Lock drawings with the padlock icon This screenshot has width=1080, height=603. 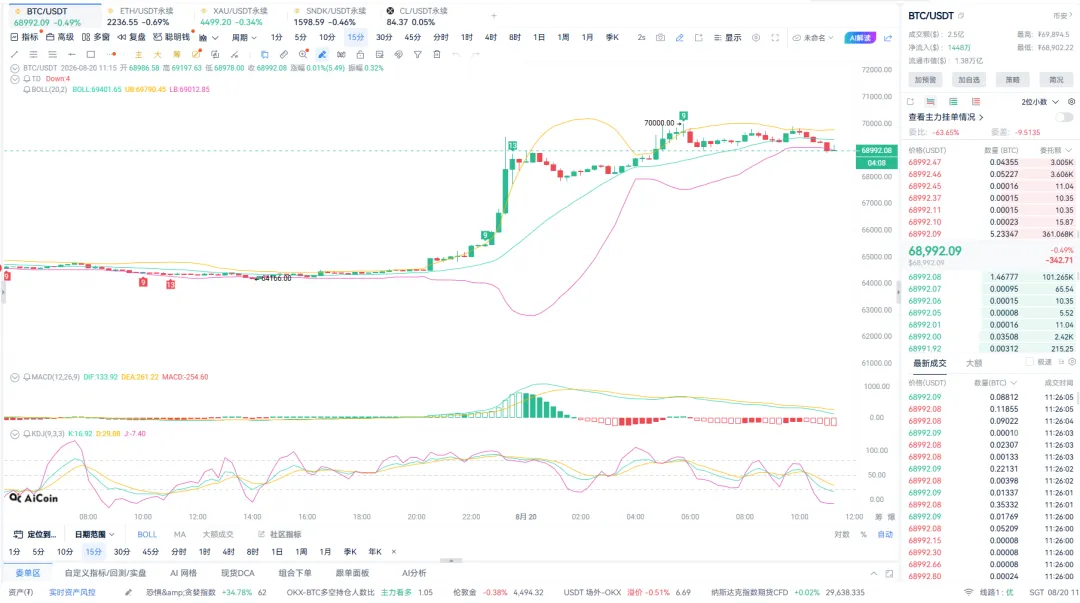[x=360, y=54]
